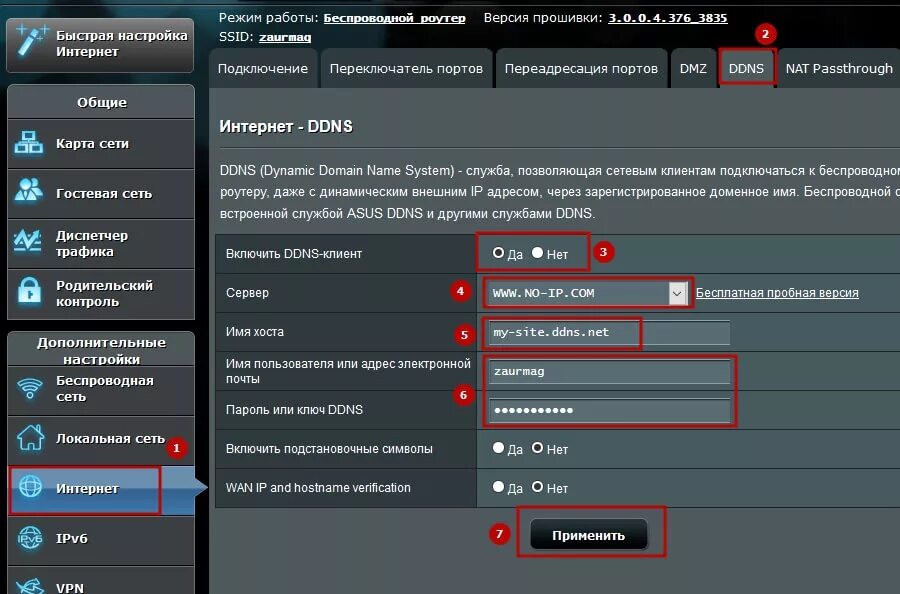Screen dimensions: 900x594
Task: Enable DDNS client with Да radio
Action: tap(498, 253)
